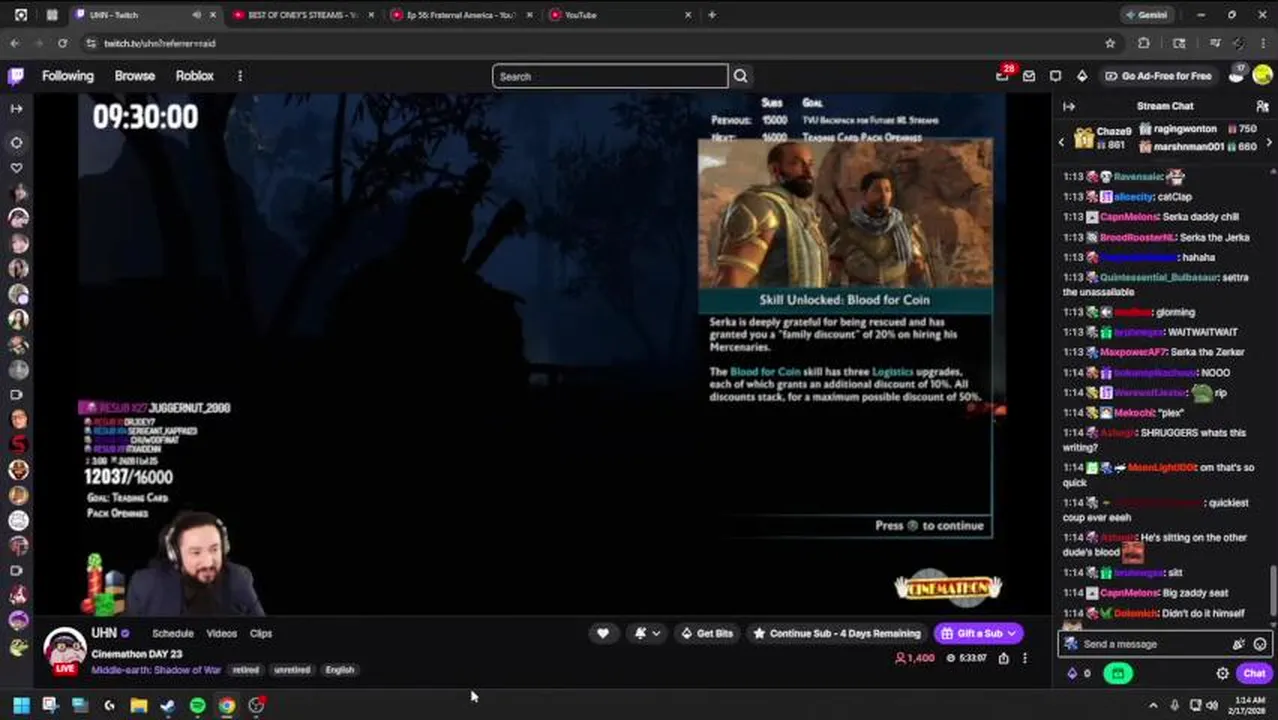
Task: Open the header more options dots menu
Action: point(239,76)
